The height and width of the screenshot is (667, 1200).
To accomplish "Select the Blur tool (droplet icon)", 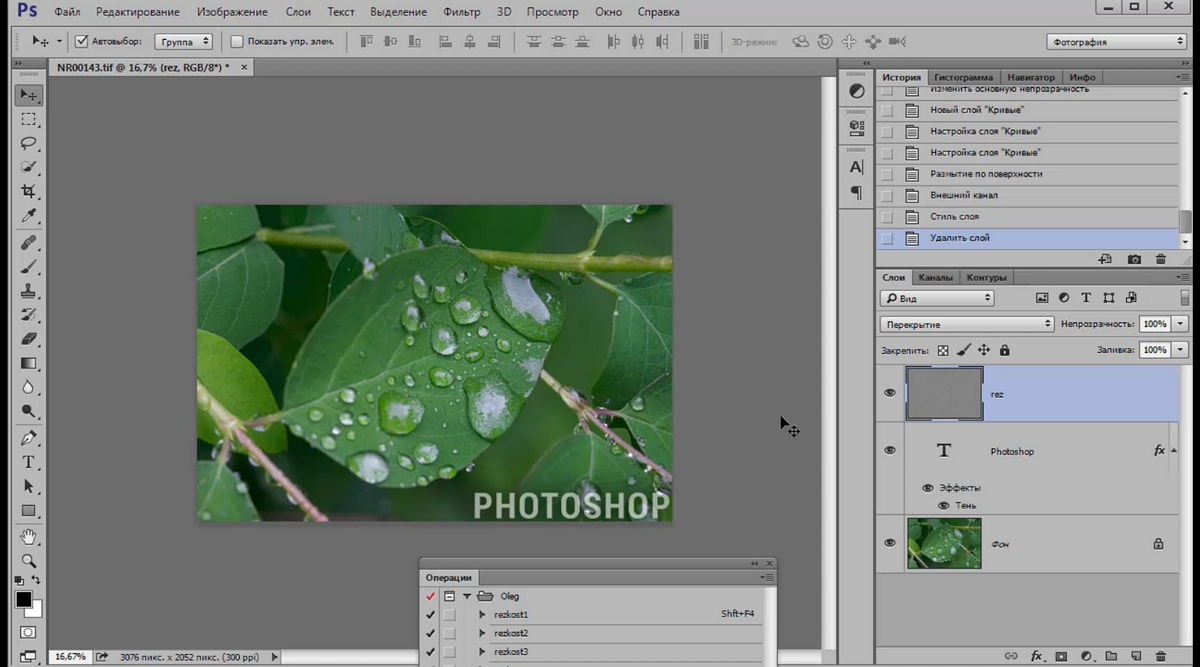I will pos(28,387).
